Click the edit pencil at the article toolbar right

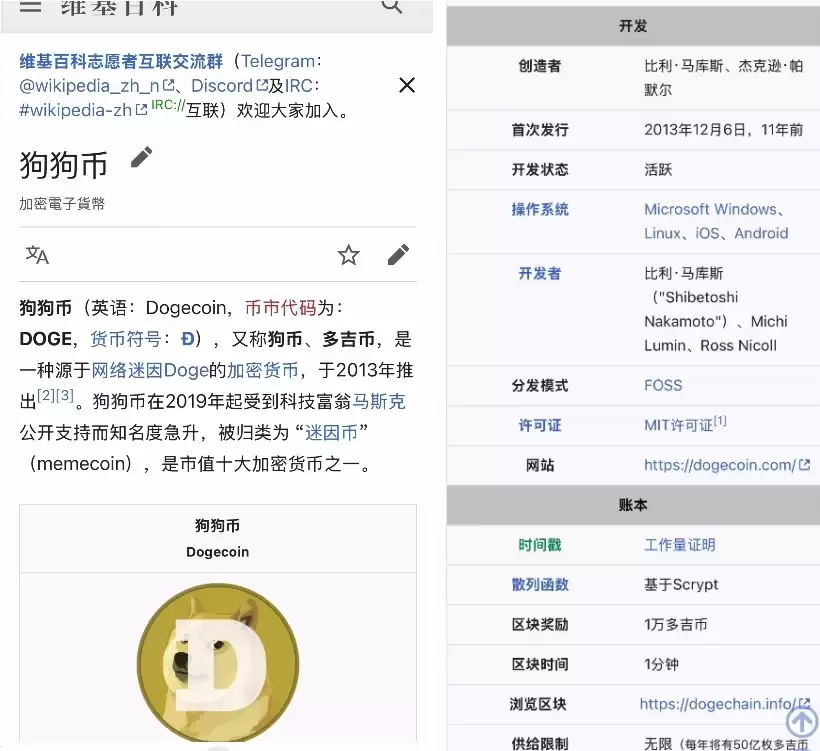[x=398, y=255]
